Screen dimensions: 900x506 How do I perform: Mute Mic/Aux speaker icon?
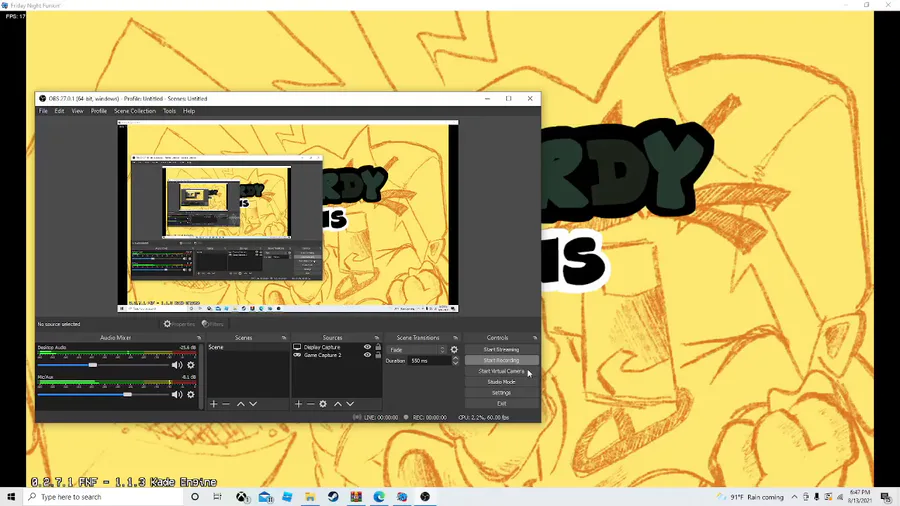pos(177,395)
